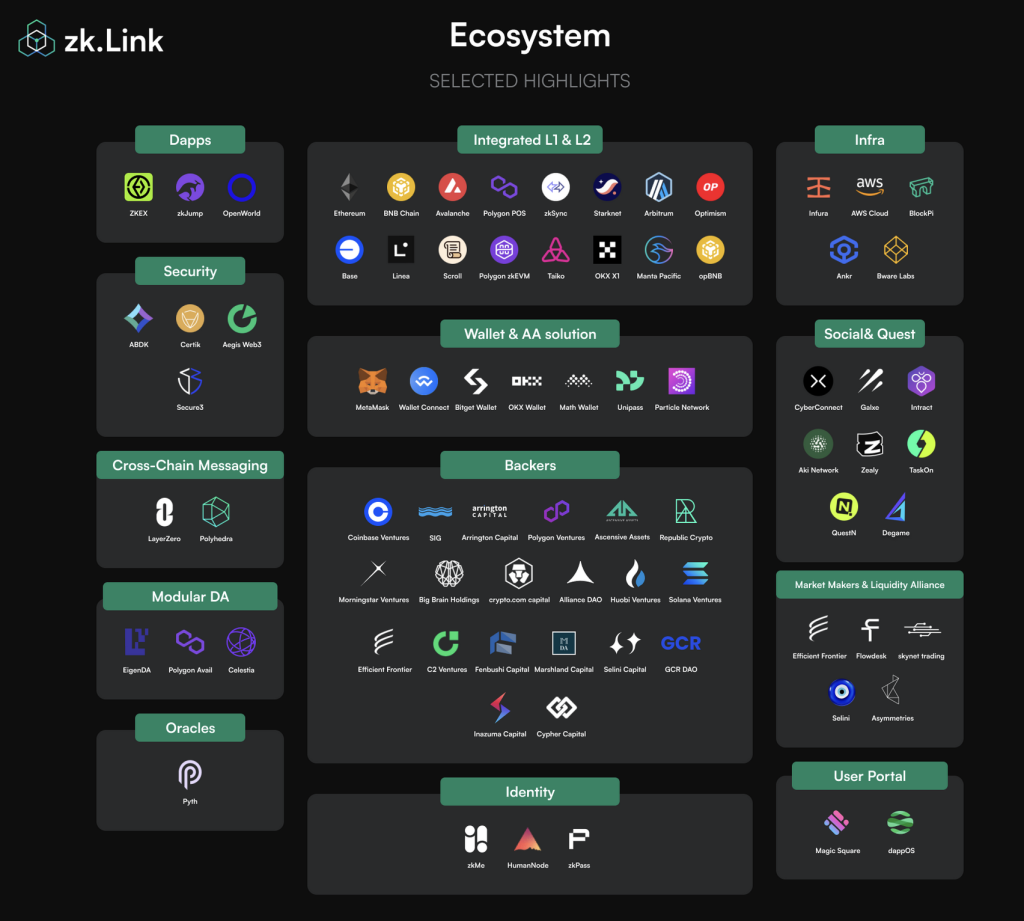
Task: Select the Pyth oracle icon
Action: [190, 774]
